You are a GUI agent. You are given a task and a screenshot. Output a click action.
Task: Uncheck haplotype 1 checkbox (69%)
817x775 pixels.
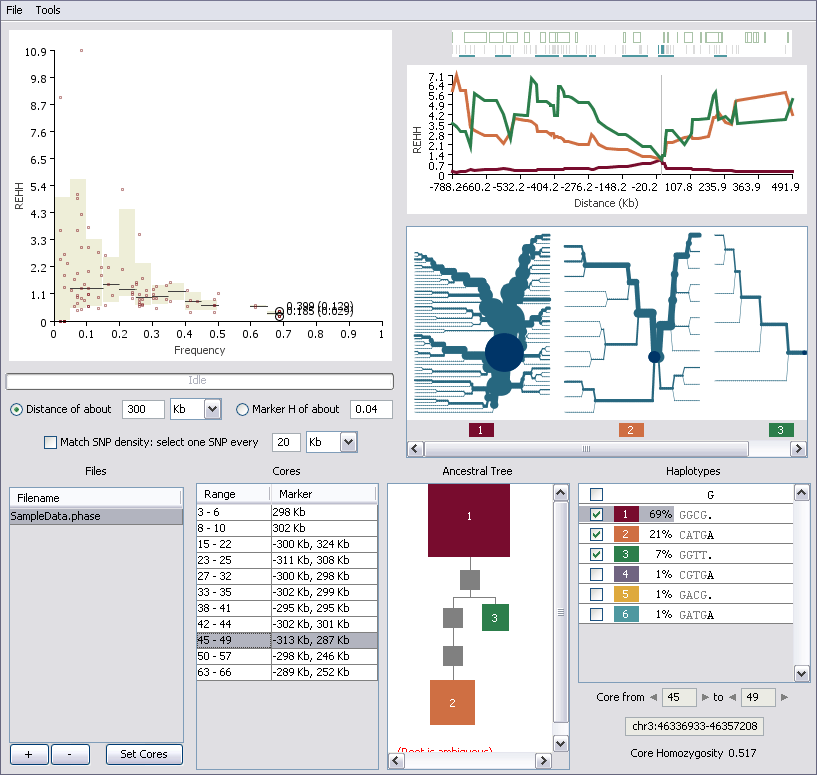(x=596, y=514)
